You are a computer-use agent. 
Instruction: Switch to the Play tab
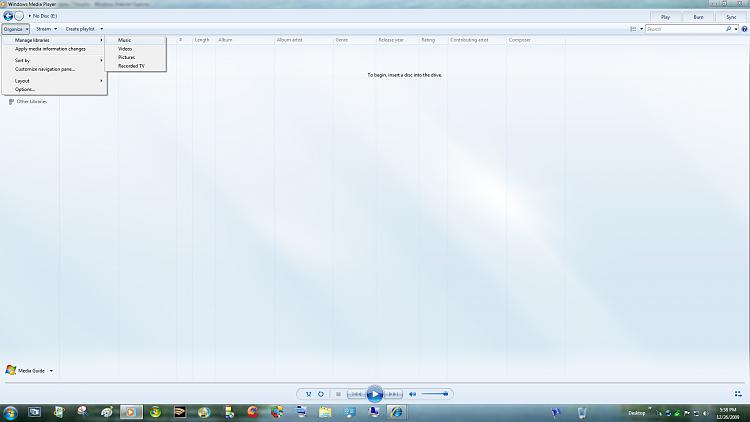665,17
